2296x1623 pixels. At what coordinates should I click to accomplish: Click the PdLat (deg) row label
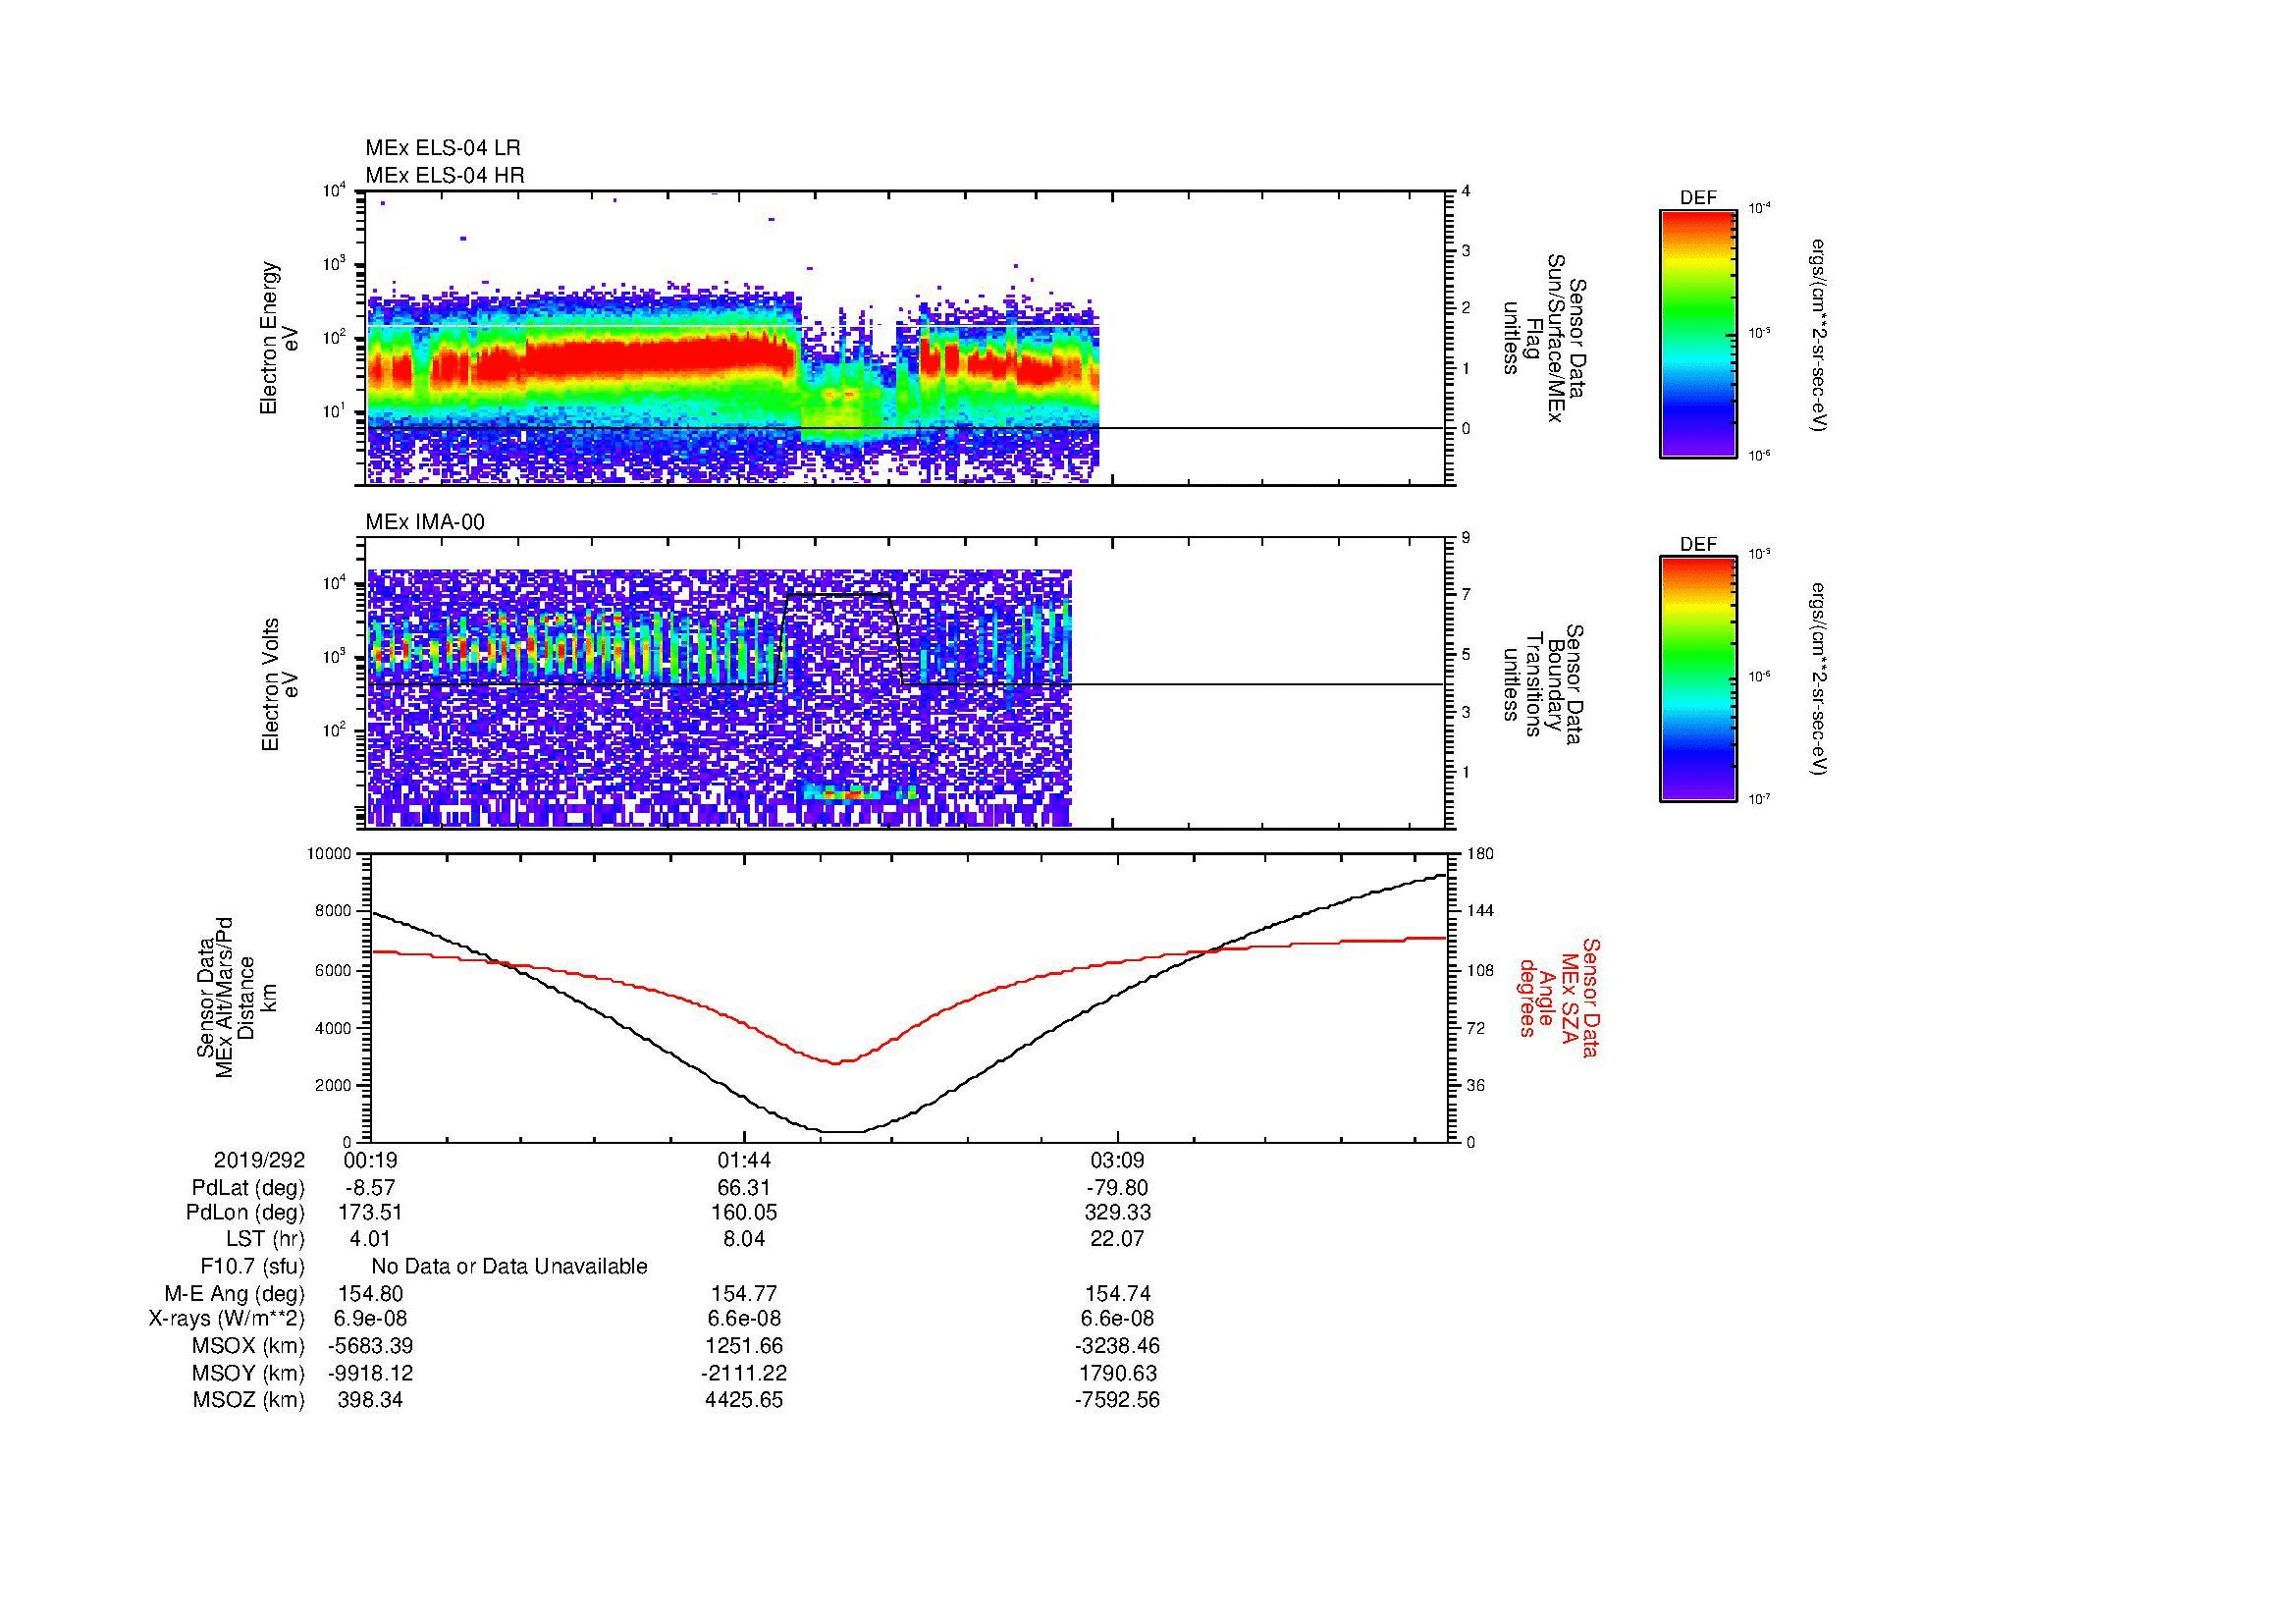pyautogui.click(x=248, y=1187)
